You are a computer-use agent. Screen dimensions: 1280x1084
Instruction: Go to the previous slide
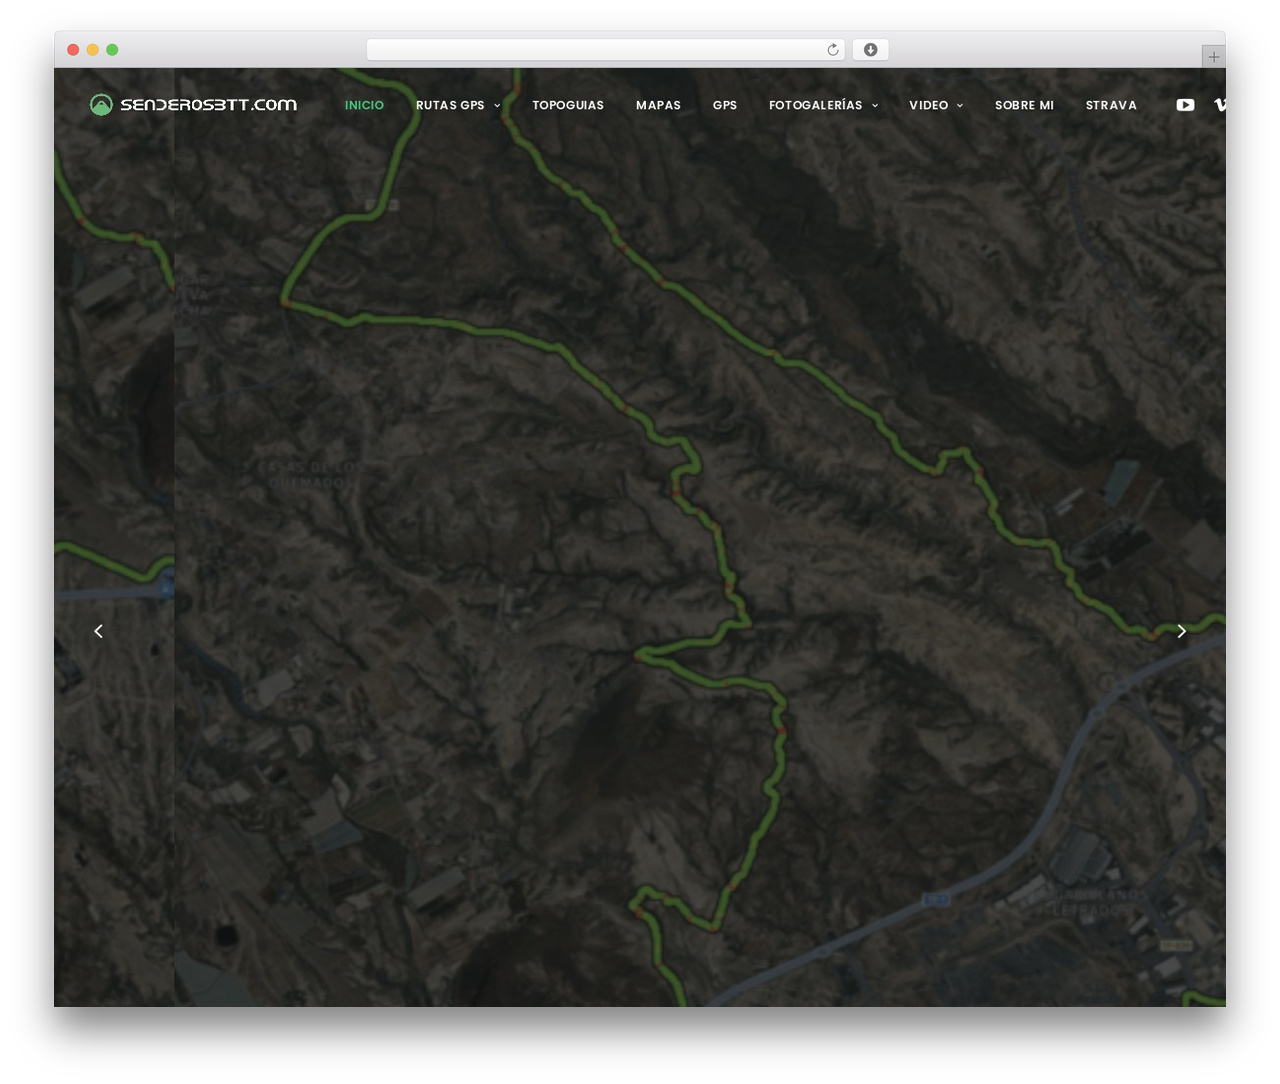[x=98, y=631]
